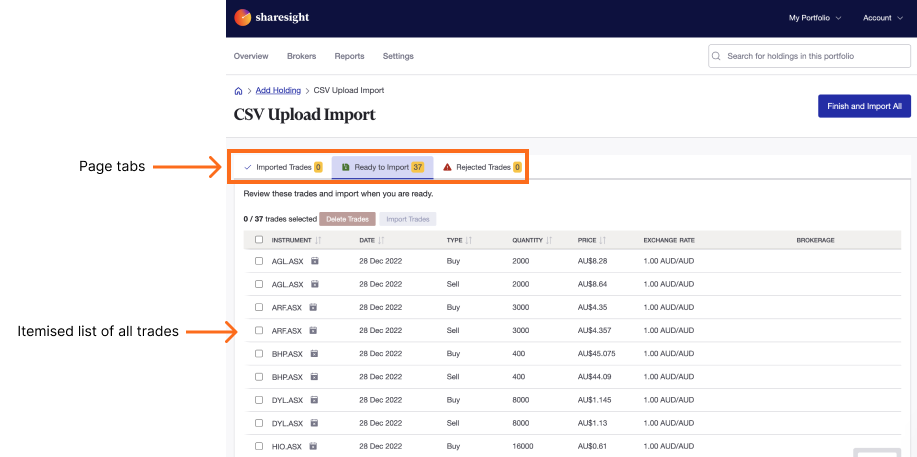Image resolution: width=917 pixels, height=457 pixels.
Task: Click the magnifier icon in search box
Action: click(716, 56)
